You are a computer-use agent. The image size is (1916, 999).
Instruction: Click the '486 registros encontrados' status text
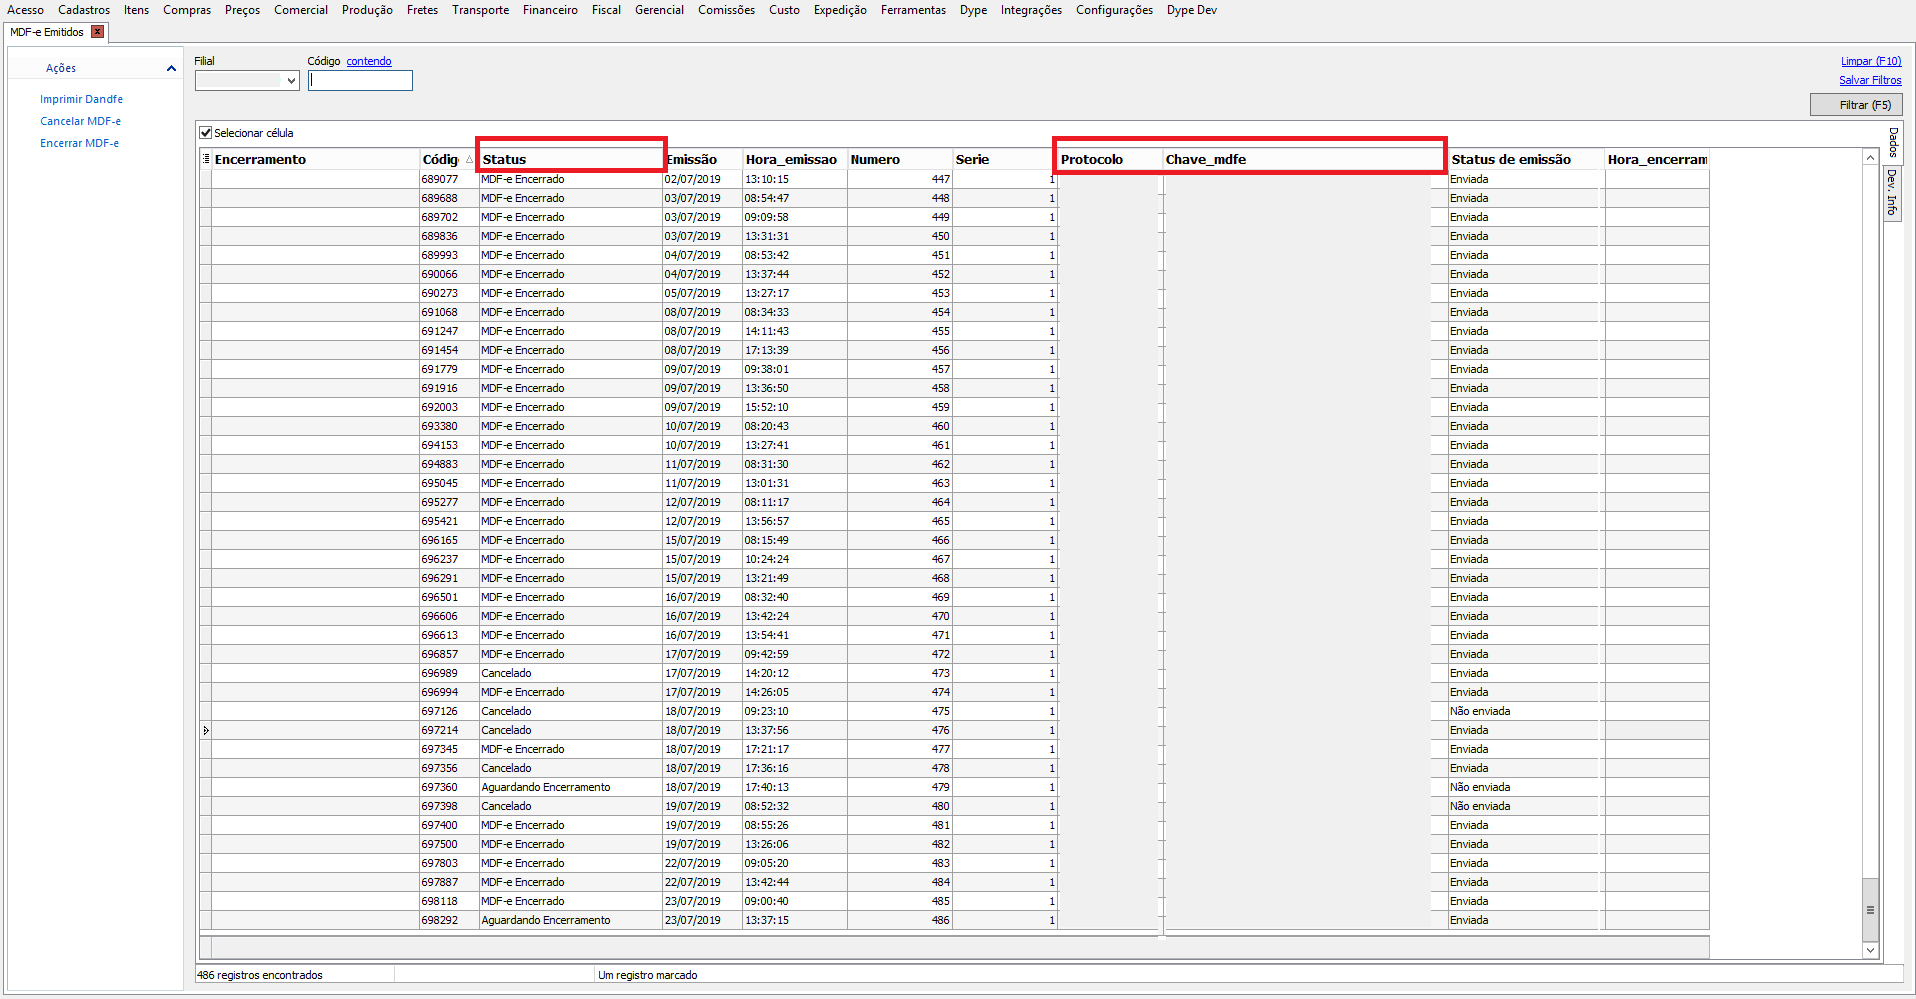click(x=260, y=975)
